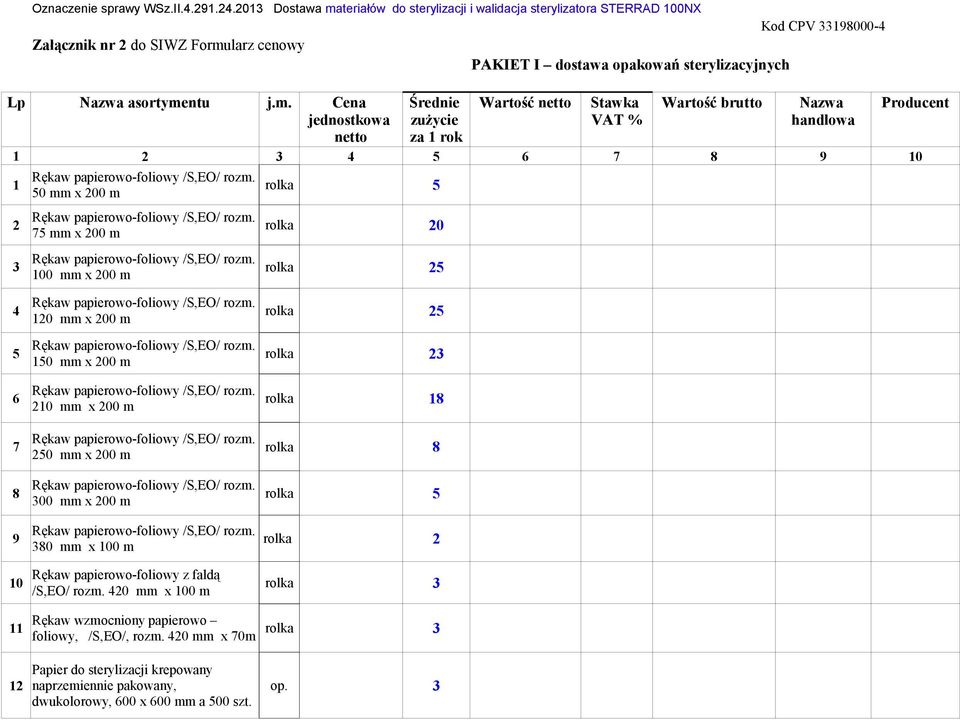The height and width of the screenshot is (720, 960).
Task: Select 'Rękaw wzmocniony papierowo – foliowy' item
Action: [x=144, y=629]
